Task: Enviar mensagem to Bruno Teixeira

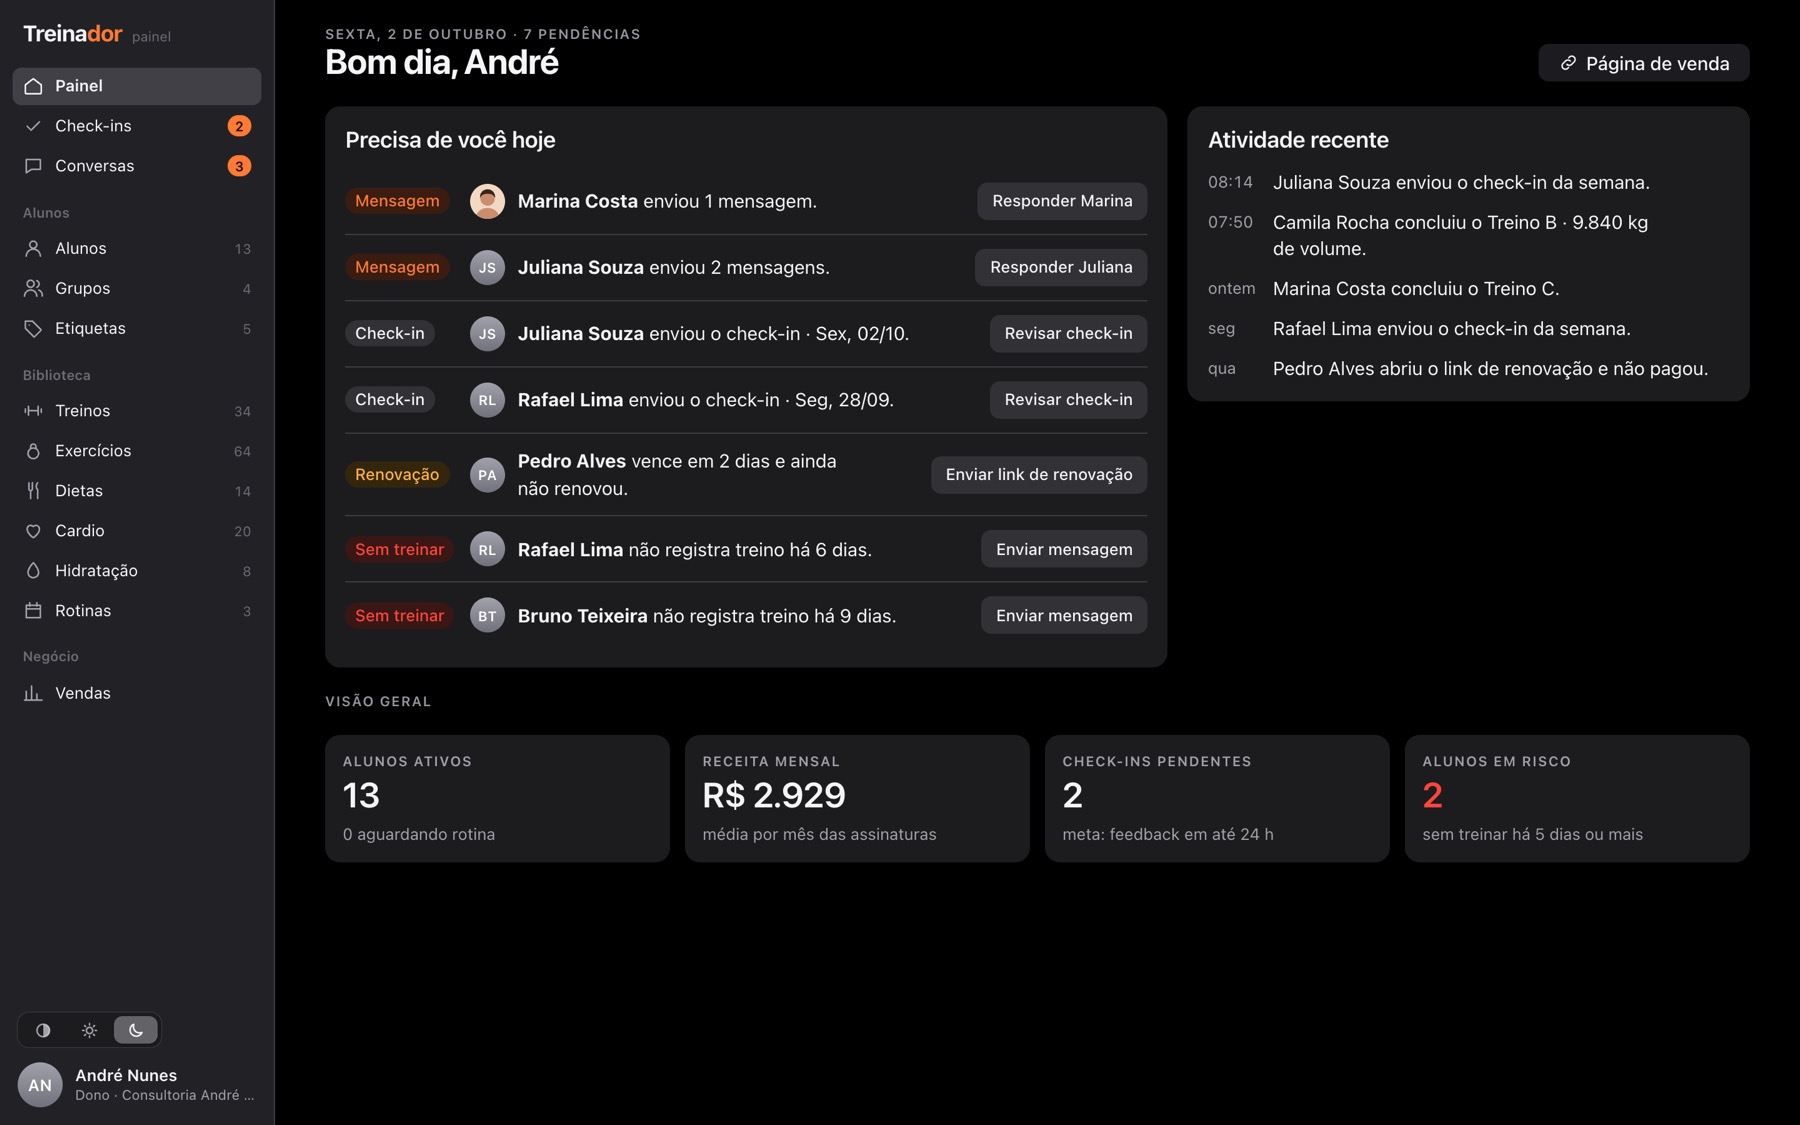Action: (x=1064, y=616)
